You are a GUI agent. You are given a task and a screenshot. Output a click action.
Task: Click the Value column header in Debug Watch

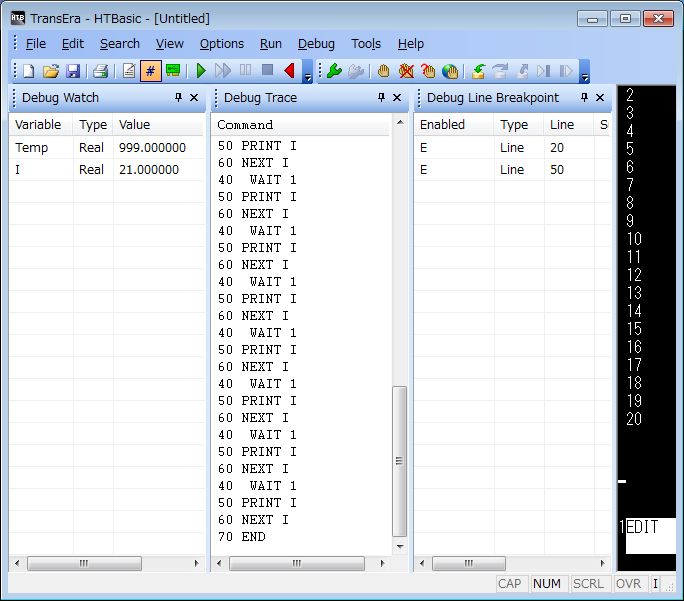159,125
